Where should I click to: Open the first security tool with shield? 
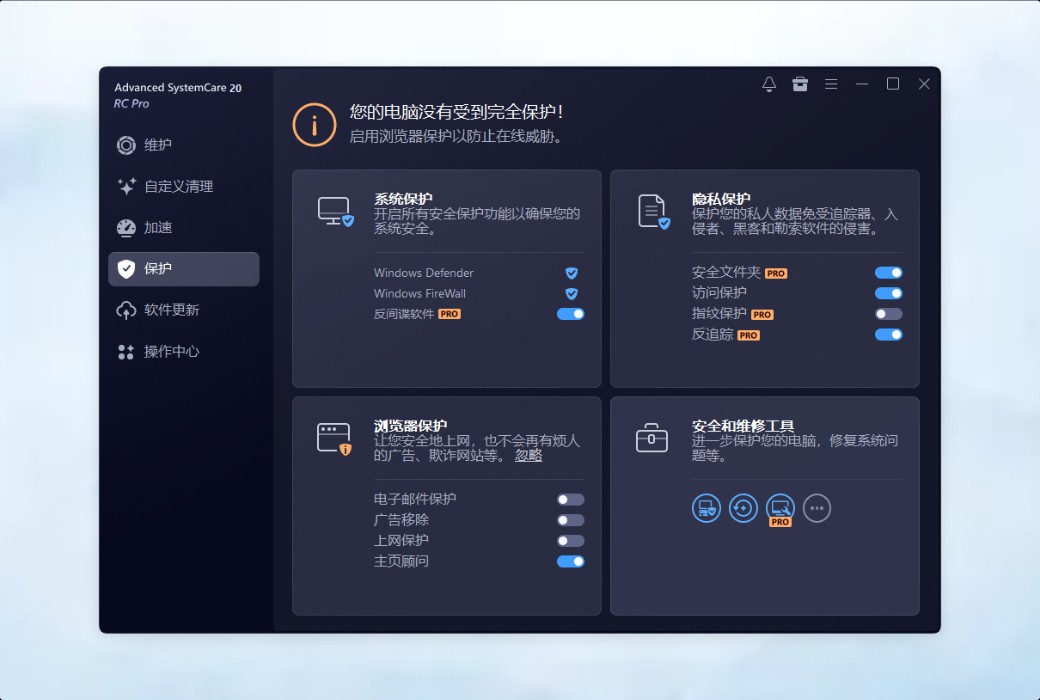pyautogui.click(x=706, y=508)
